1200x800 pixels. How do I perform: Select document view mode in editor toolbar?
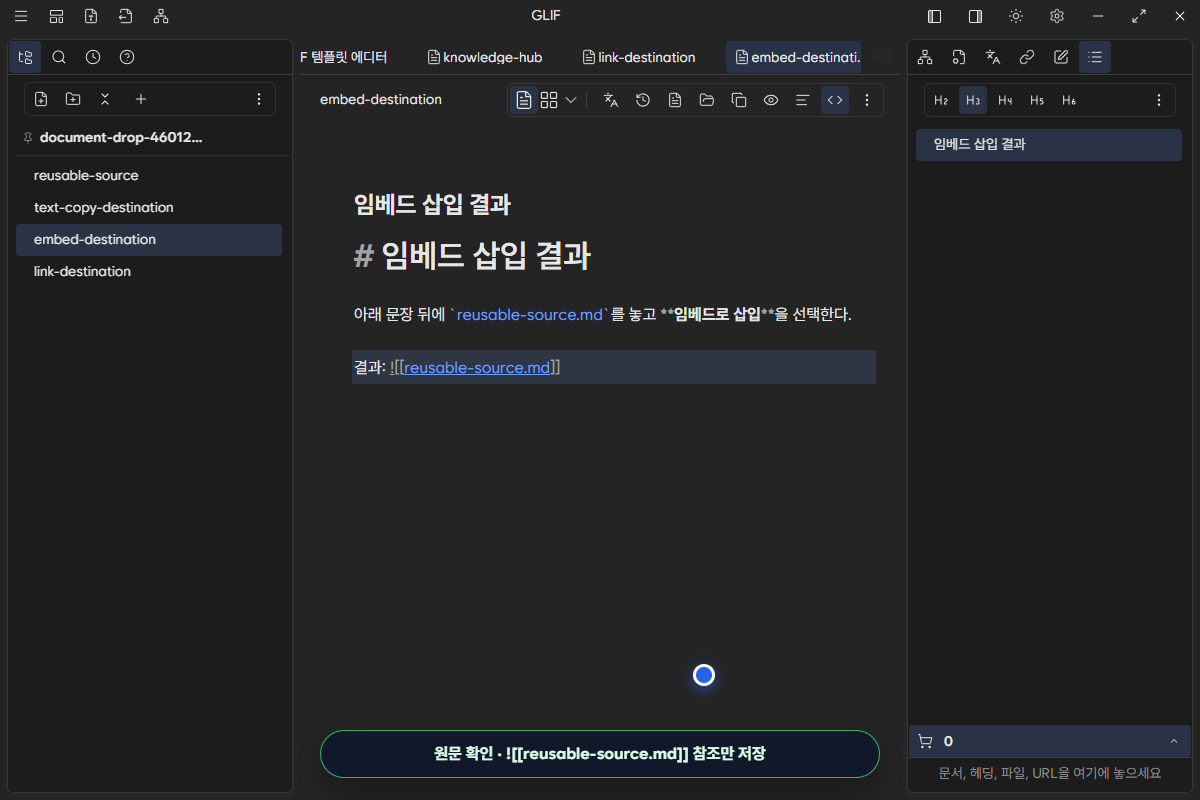click(524, 100)
